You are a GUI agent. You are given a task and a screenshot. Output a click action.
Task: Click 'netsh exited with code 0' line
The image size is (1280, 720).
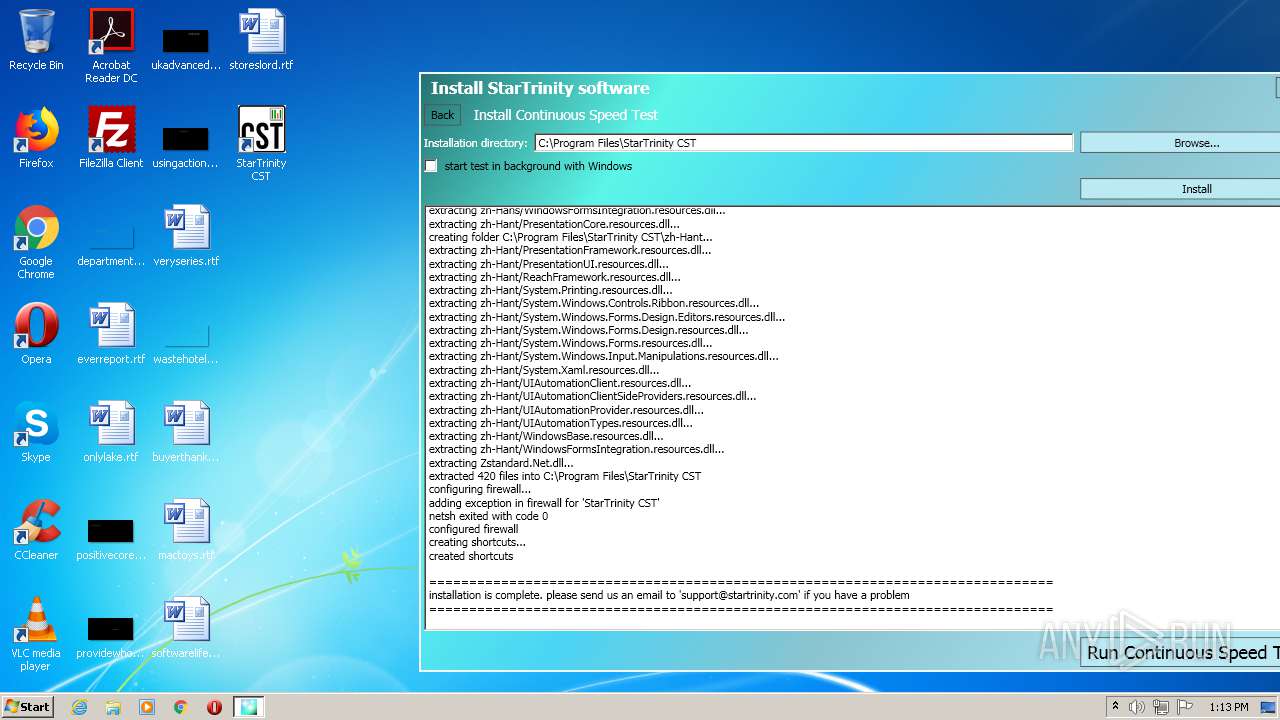click(488, 516)
